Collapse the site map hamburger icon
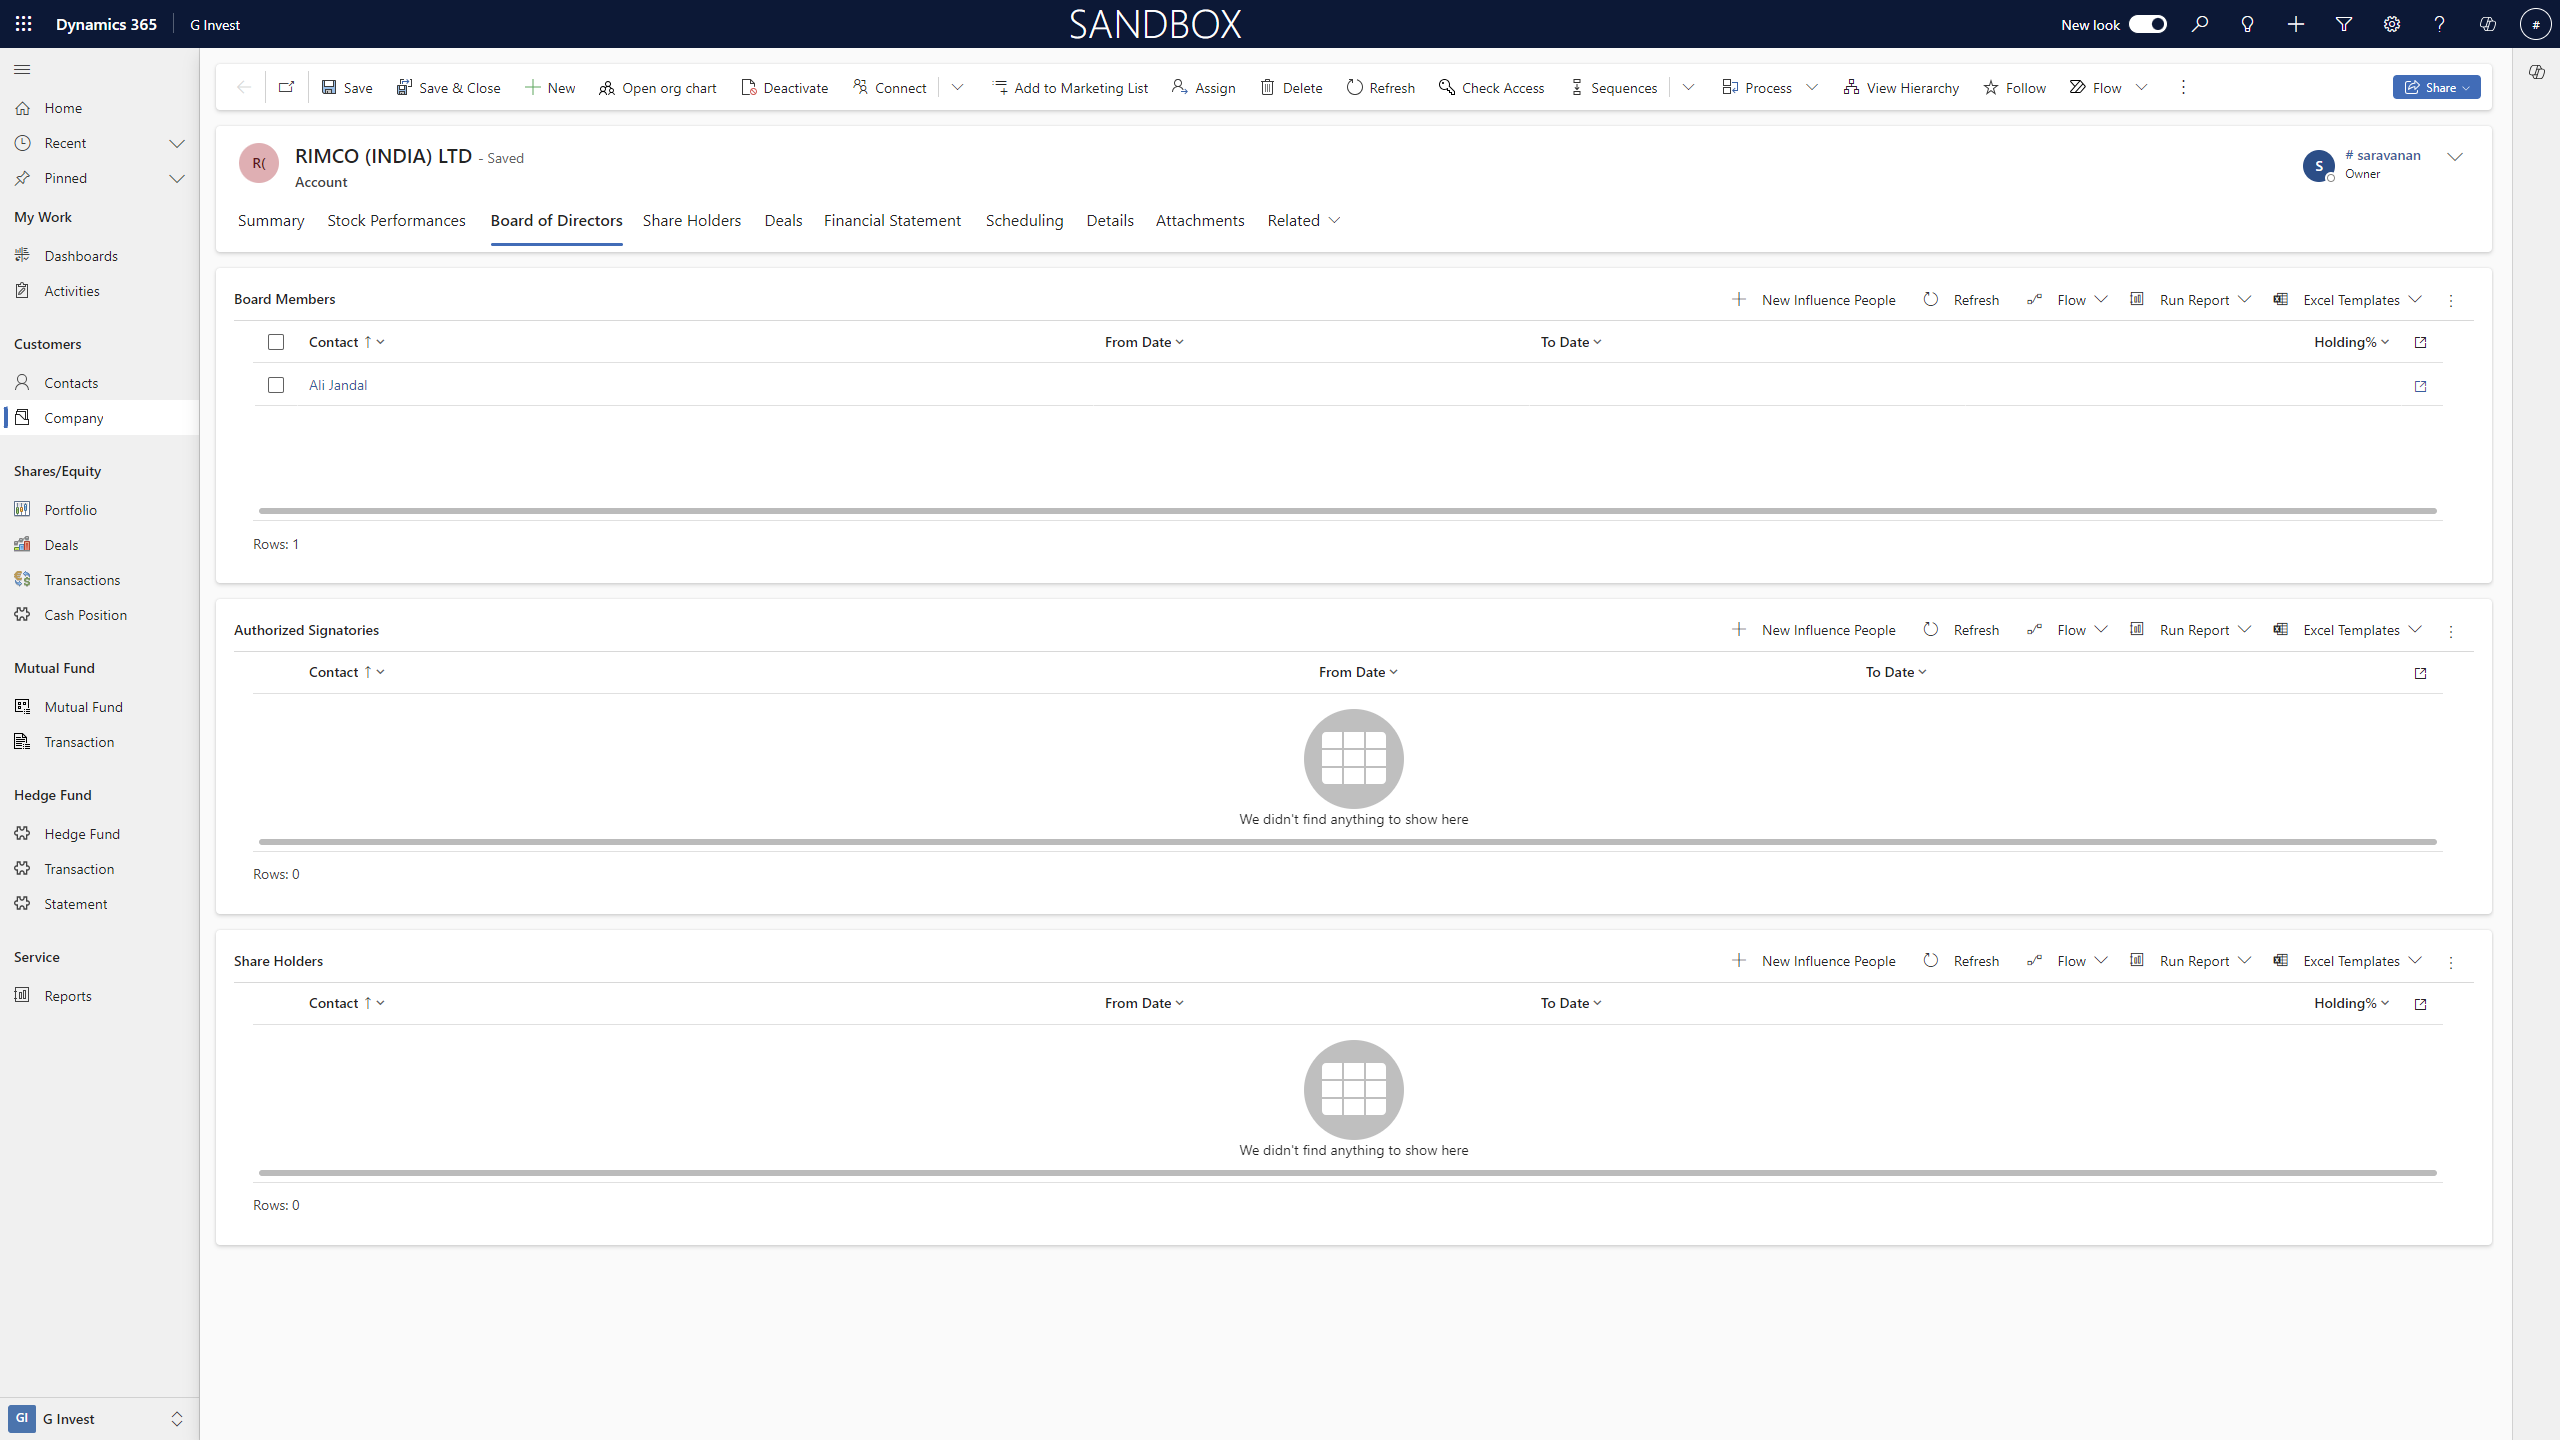The height and width of the screenshot is (1440, 2560). 22,69
